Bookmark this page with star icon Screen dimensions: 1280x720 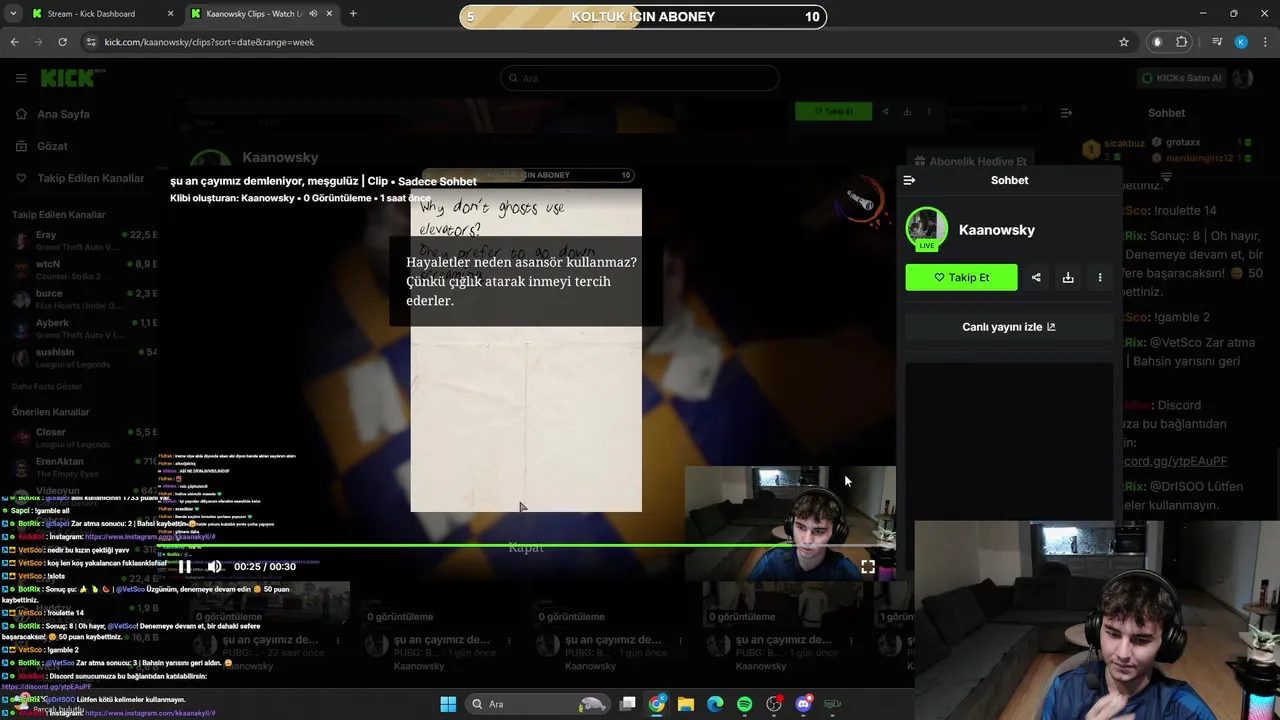tap(1124, 42)
